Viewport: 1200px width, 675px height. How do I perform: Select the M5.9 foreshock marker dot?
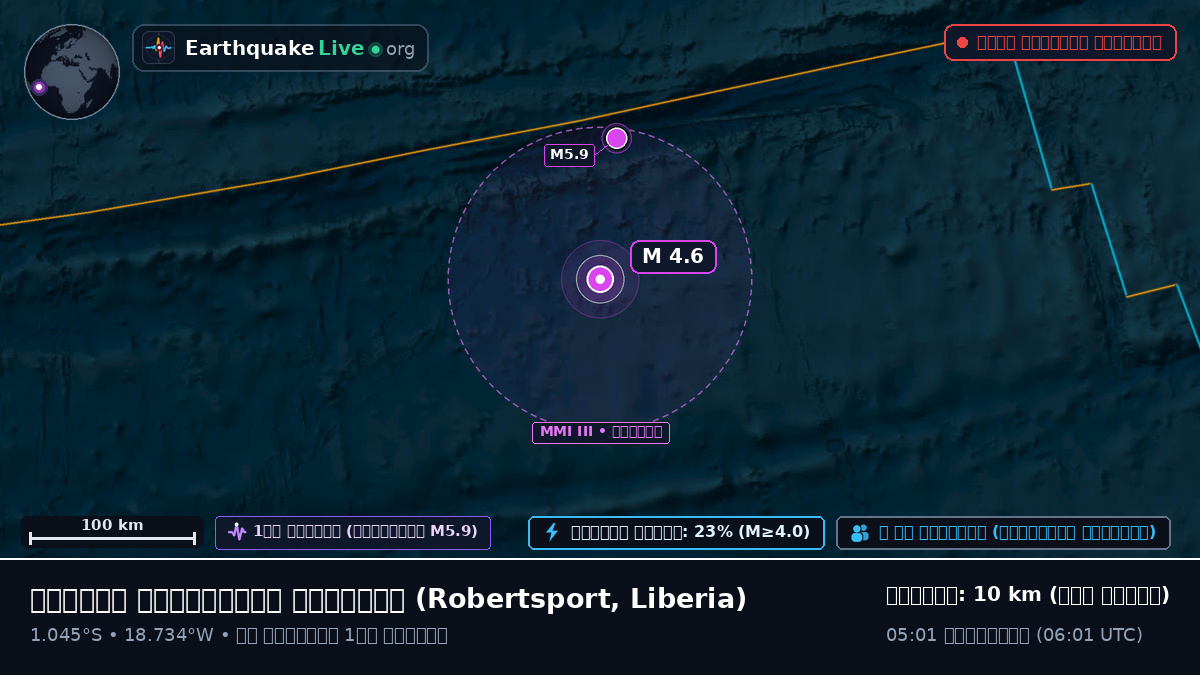617,138
